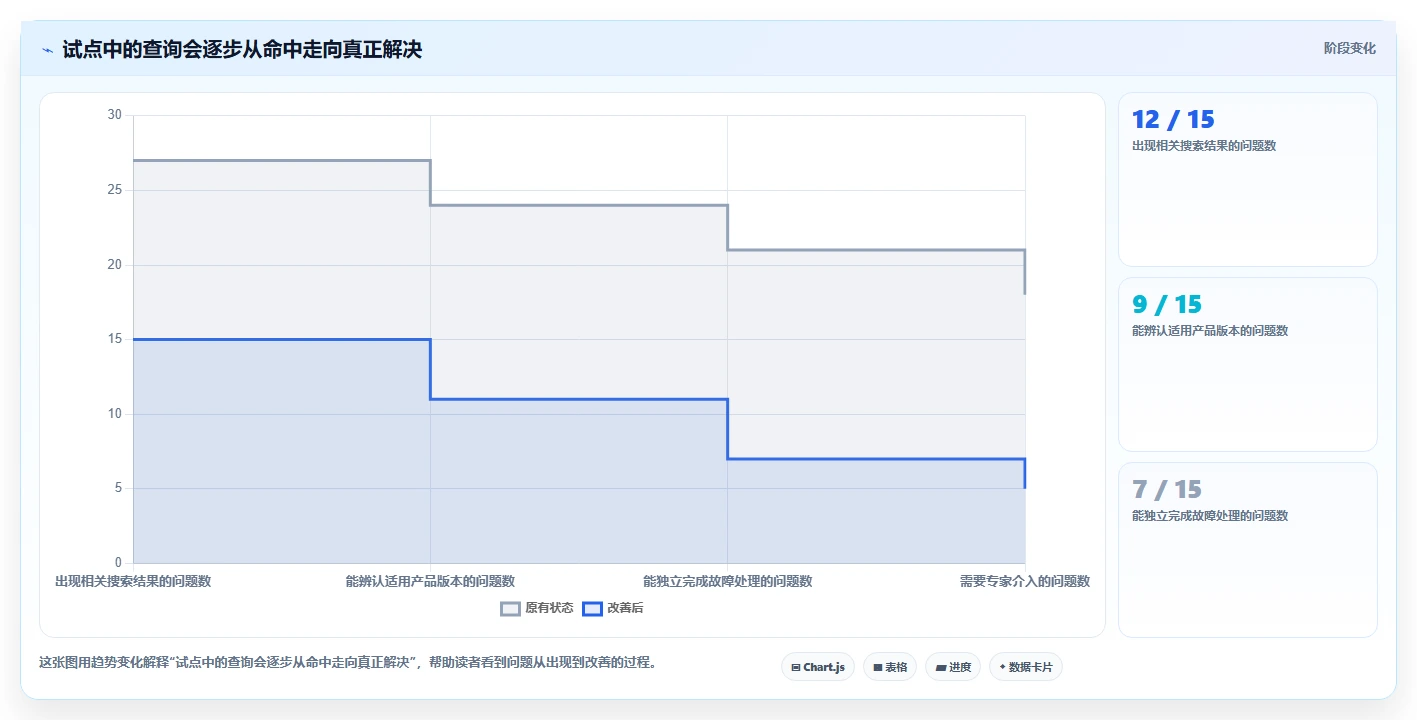Click the Chart.js tag button
Image resolution: width=1417 pixels, height=720 pixels.
[818, 667]
